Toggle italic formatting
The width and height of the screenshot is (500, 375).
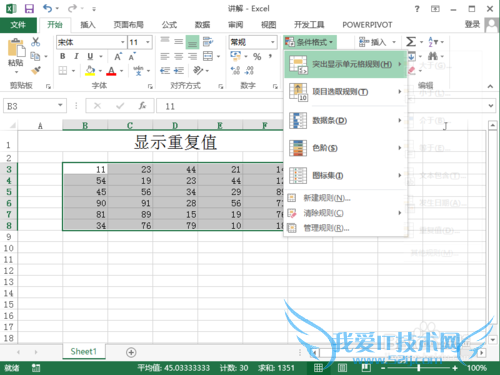coord(76,56)
